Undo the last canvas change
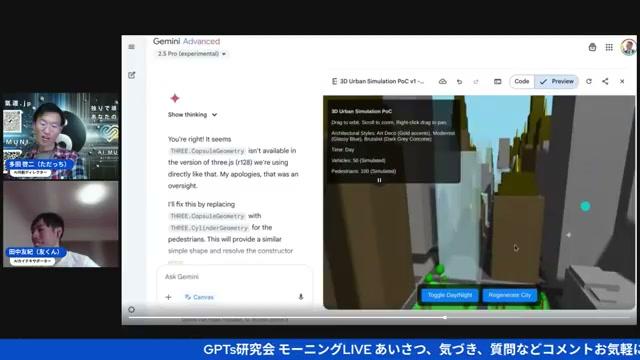The image size is (640, 360). tap(459, 82)
